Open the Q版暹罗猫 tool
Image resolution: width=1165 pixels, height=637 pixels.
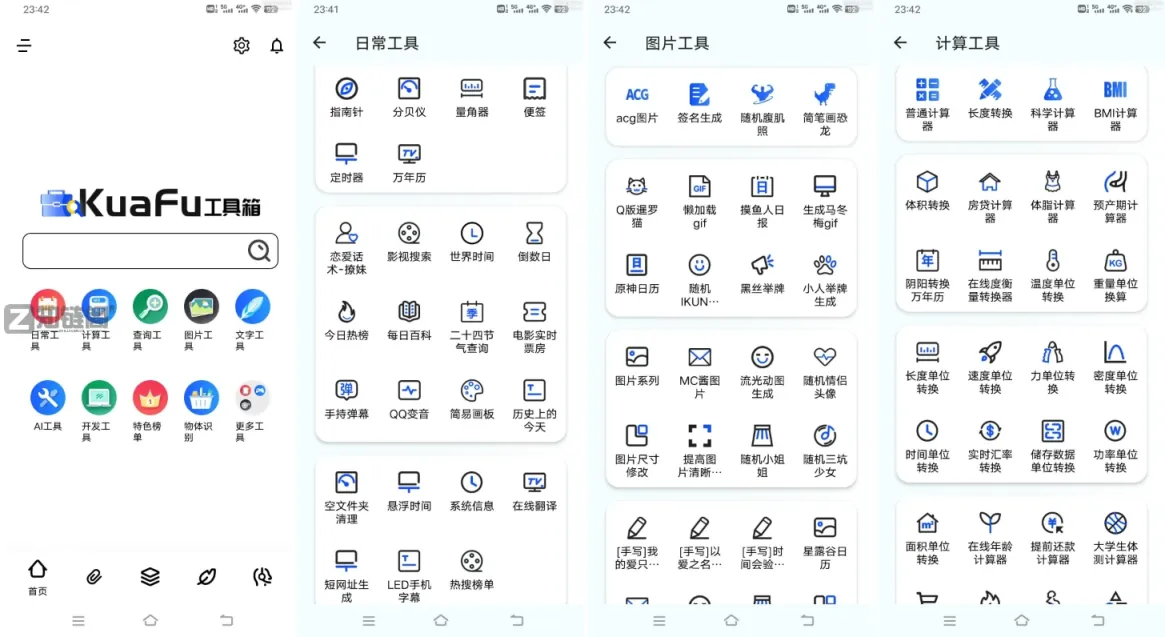click(x=637, y=201)
